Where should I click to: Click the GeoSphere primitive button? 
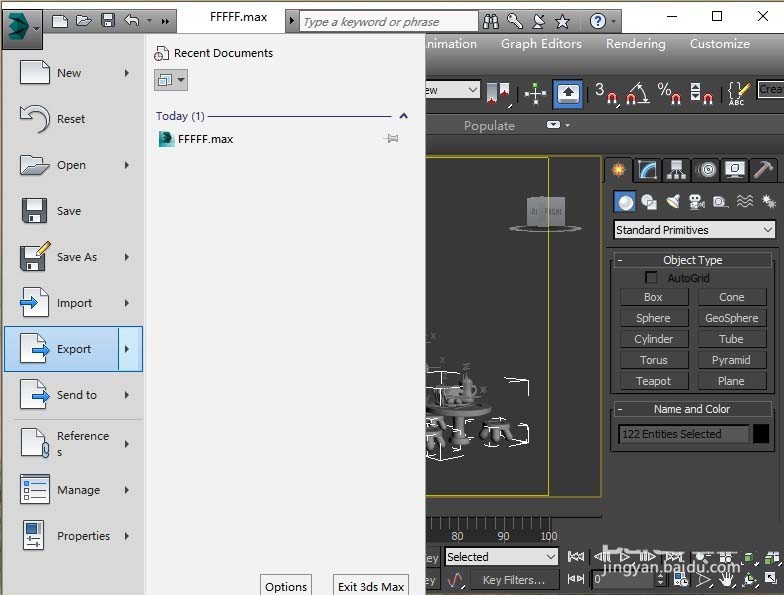click(732, 318)
